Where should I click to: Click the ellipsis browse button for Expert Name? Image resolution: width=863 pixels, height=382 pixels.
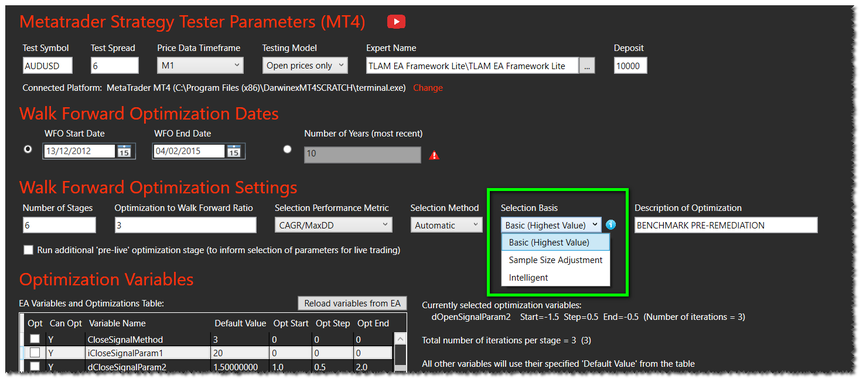click(x=587, y=66)
